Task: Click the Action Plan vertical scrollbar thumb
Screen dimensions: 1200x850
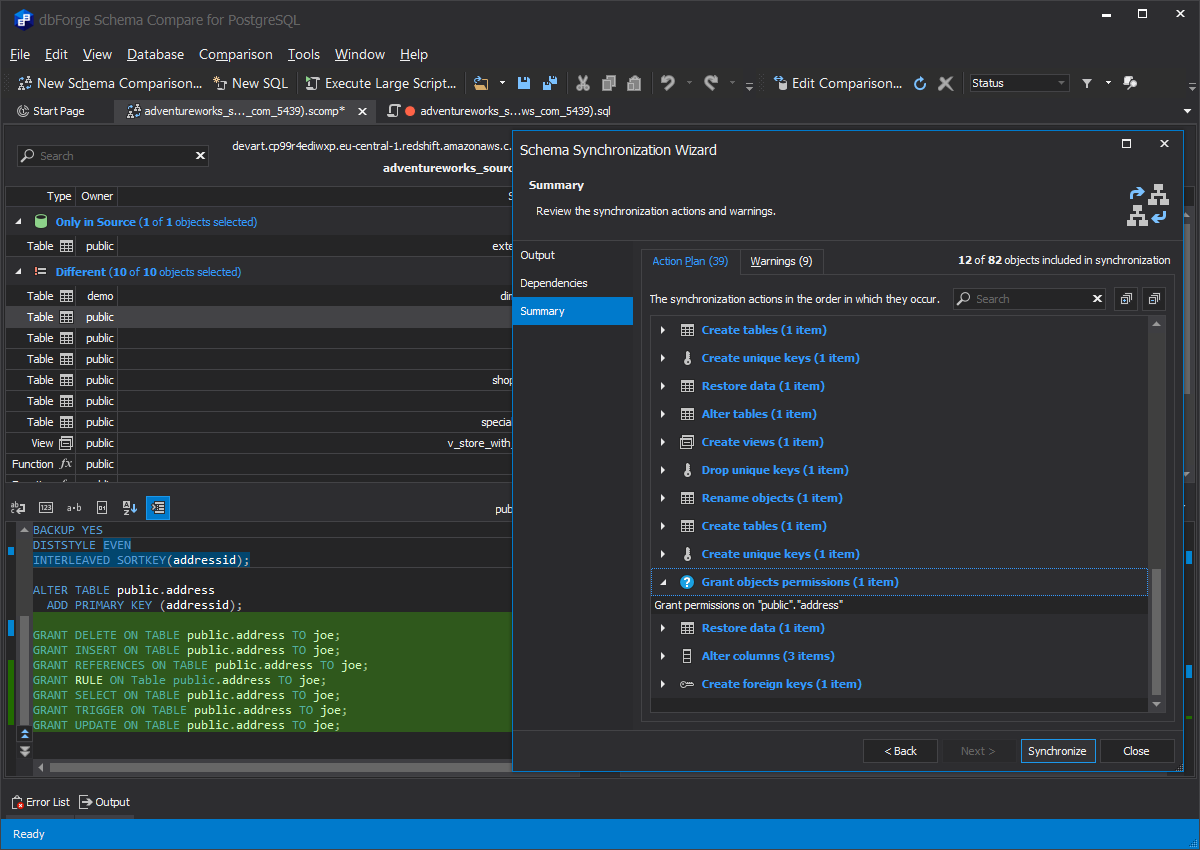Action: 1157,632
